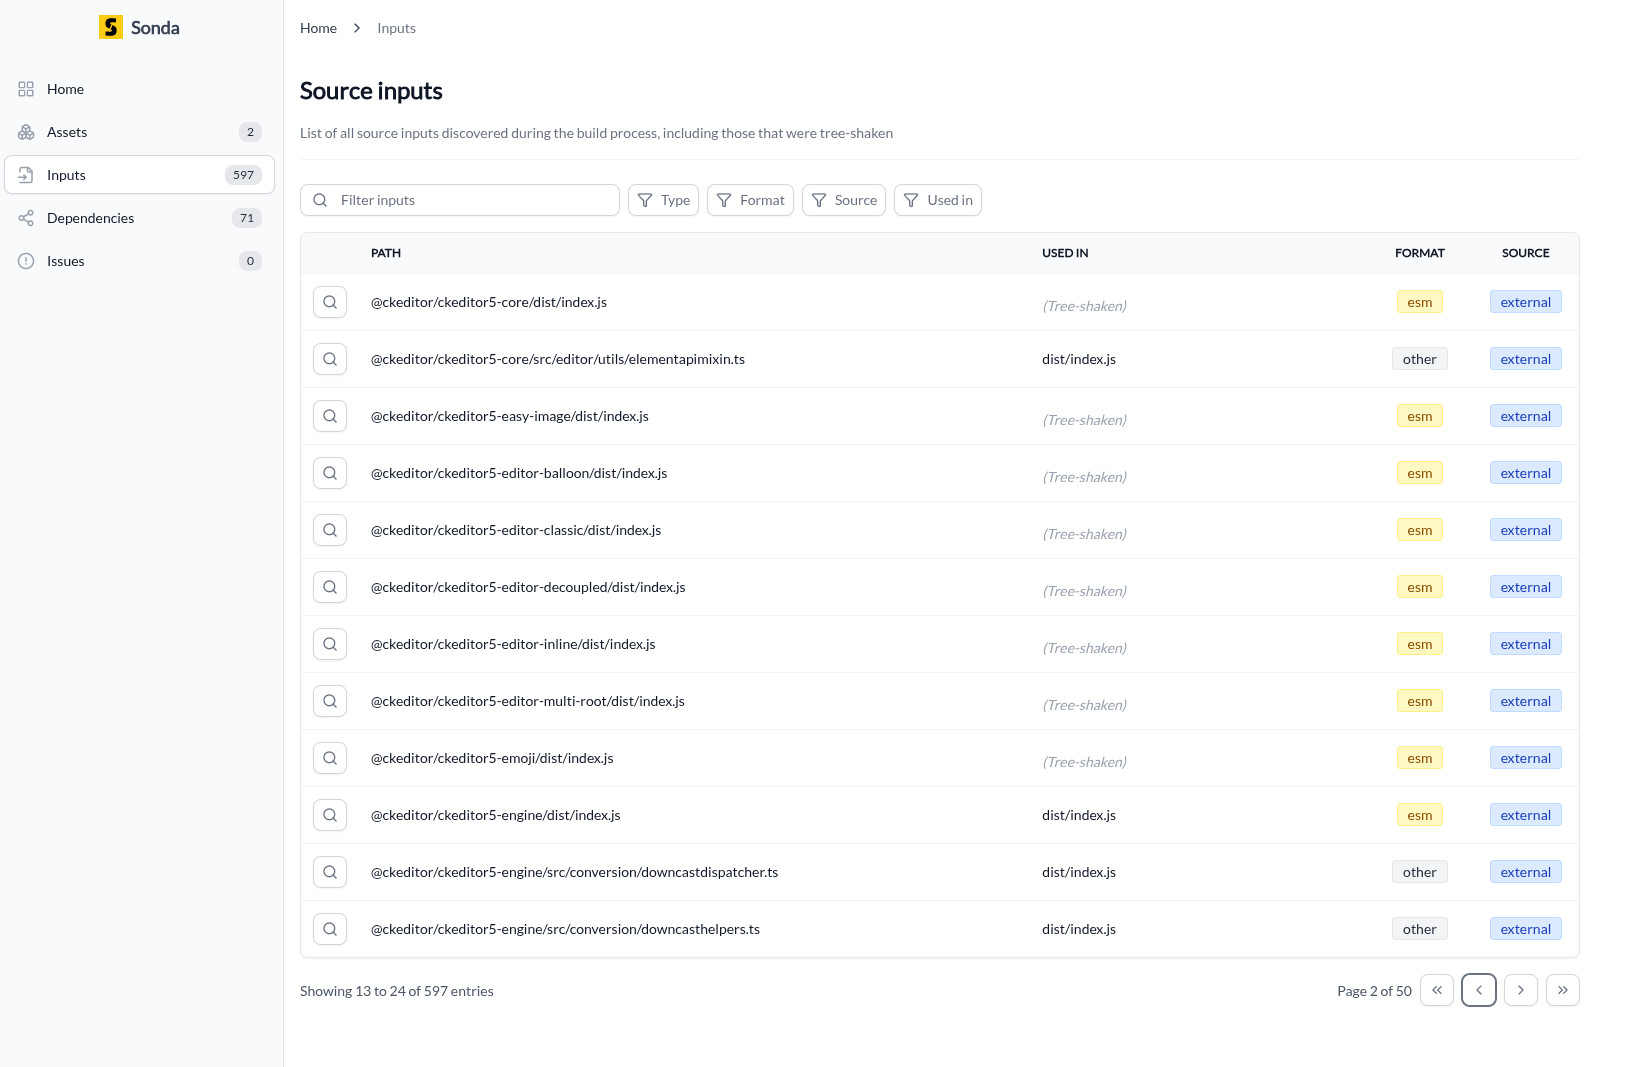Inspect downcasthelpers.ts via magnifier icon
The image size is (1625, 1067).
click(330, 929)
